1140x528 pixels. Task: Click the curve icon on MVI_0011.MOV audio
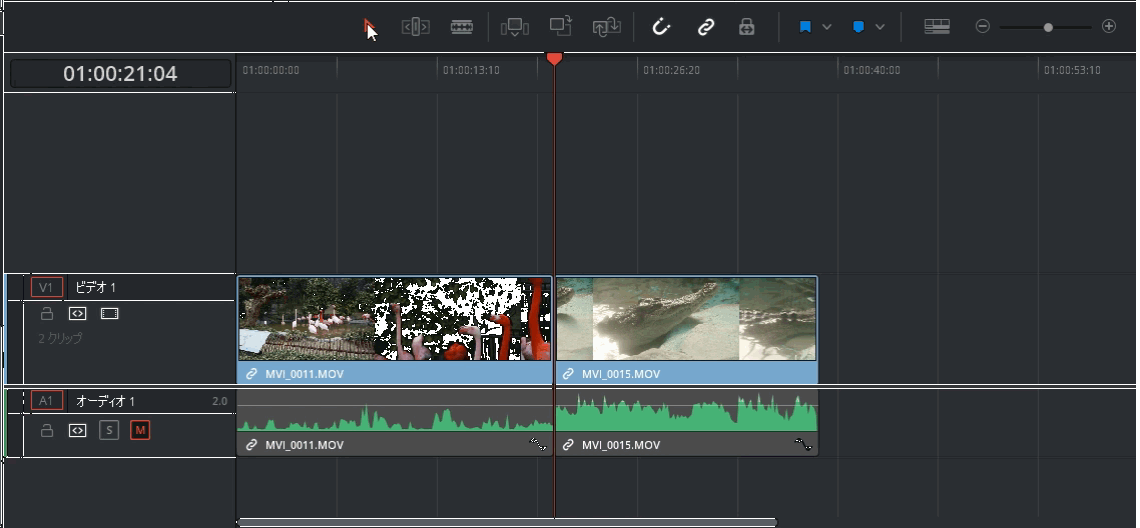[x=538, y=444]
